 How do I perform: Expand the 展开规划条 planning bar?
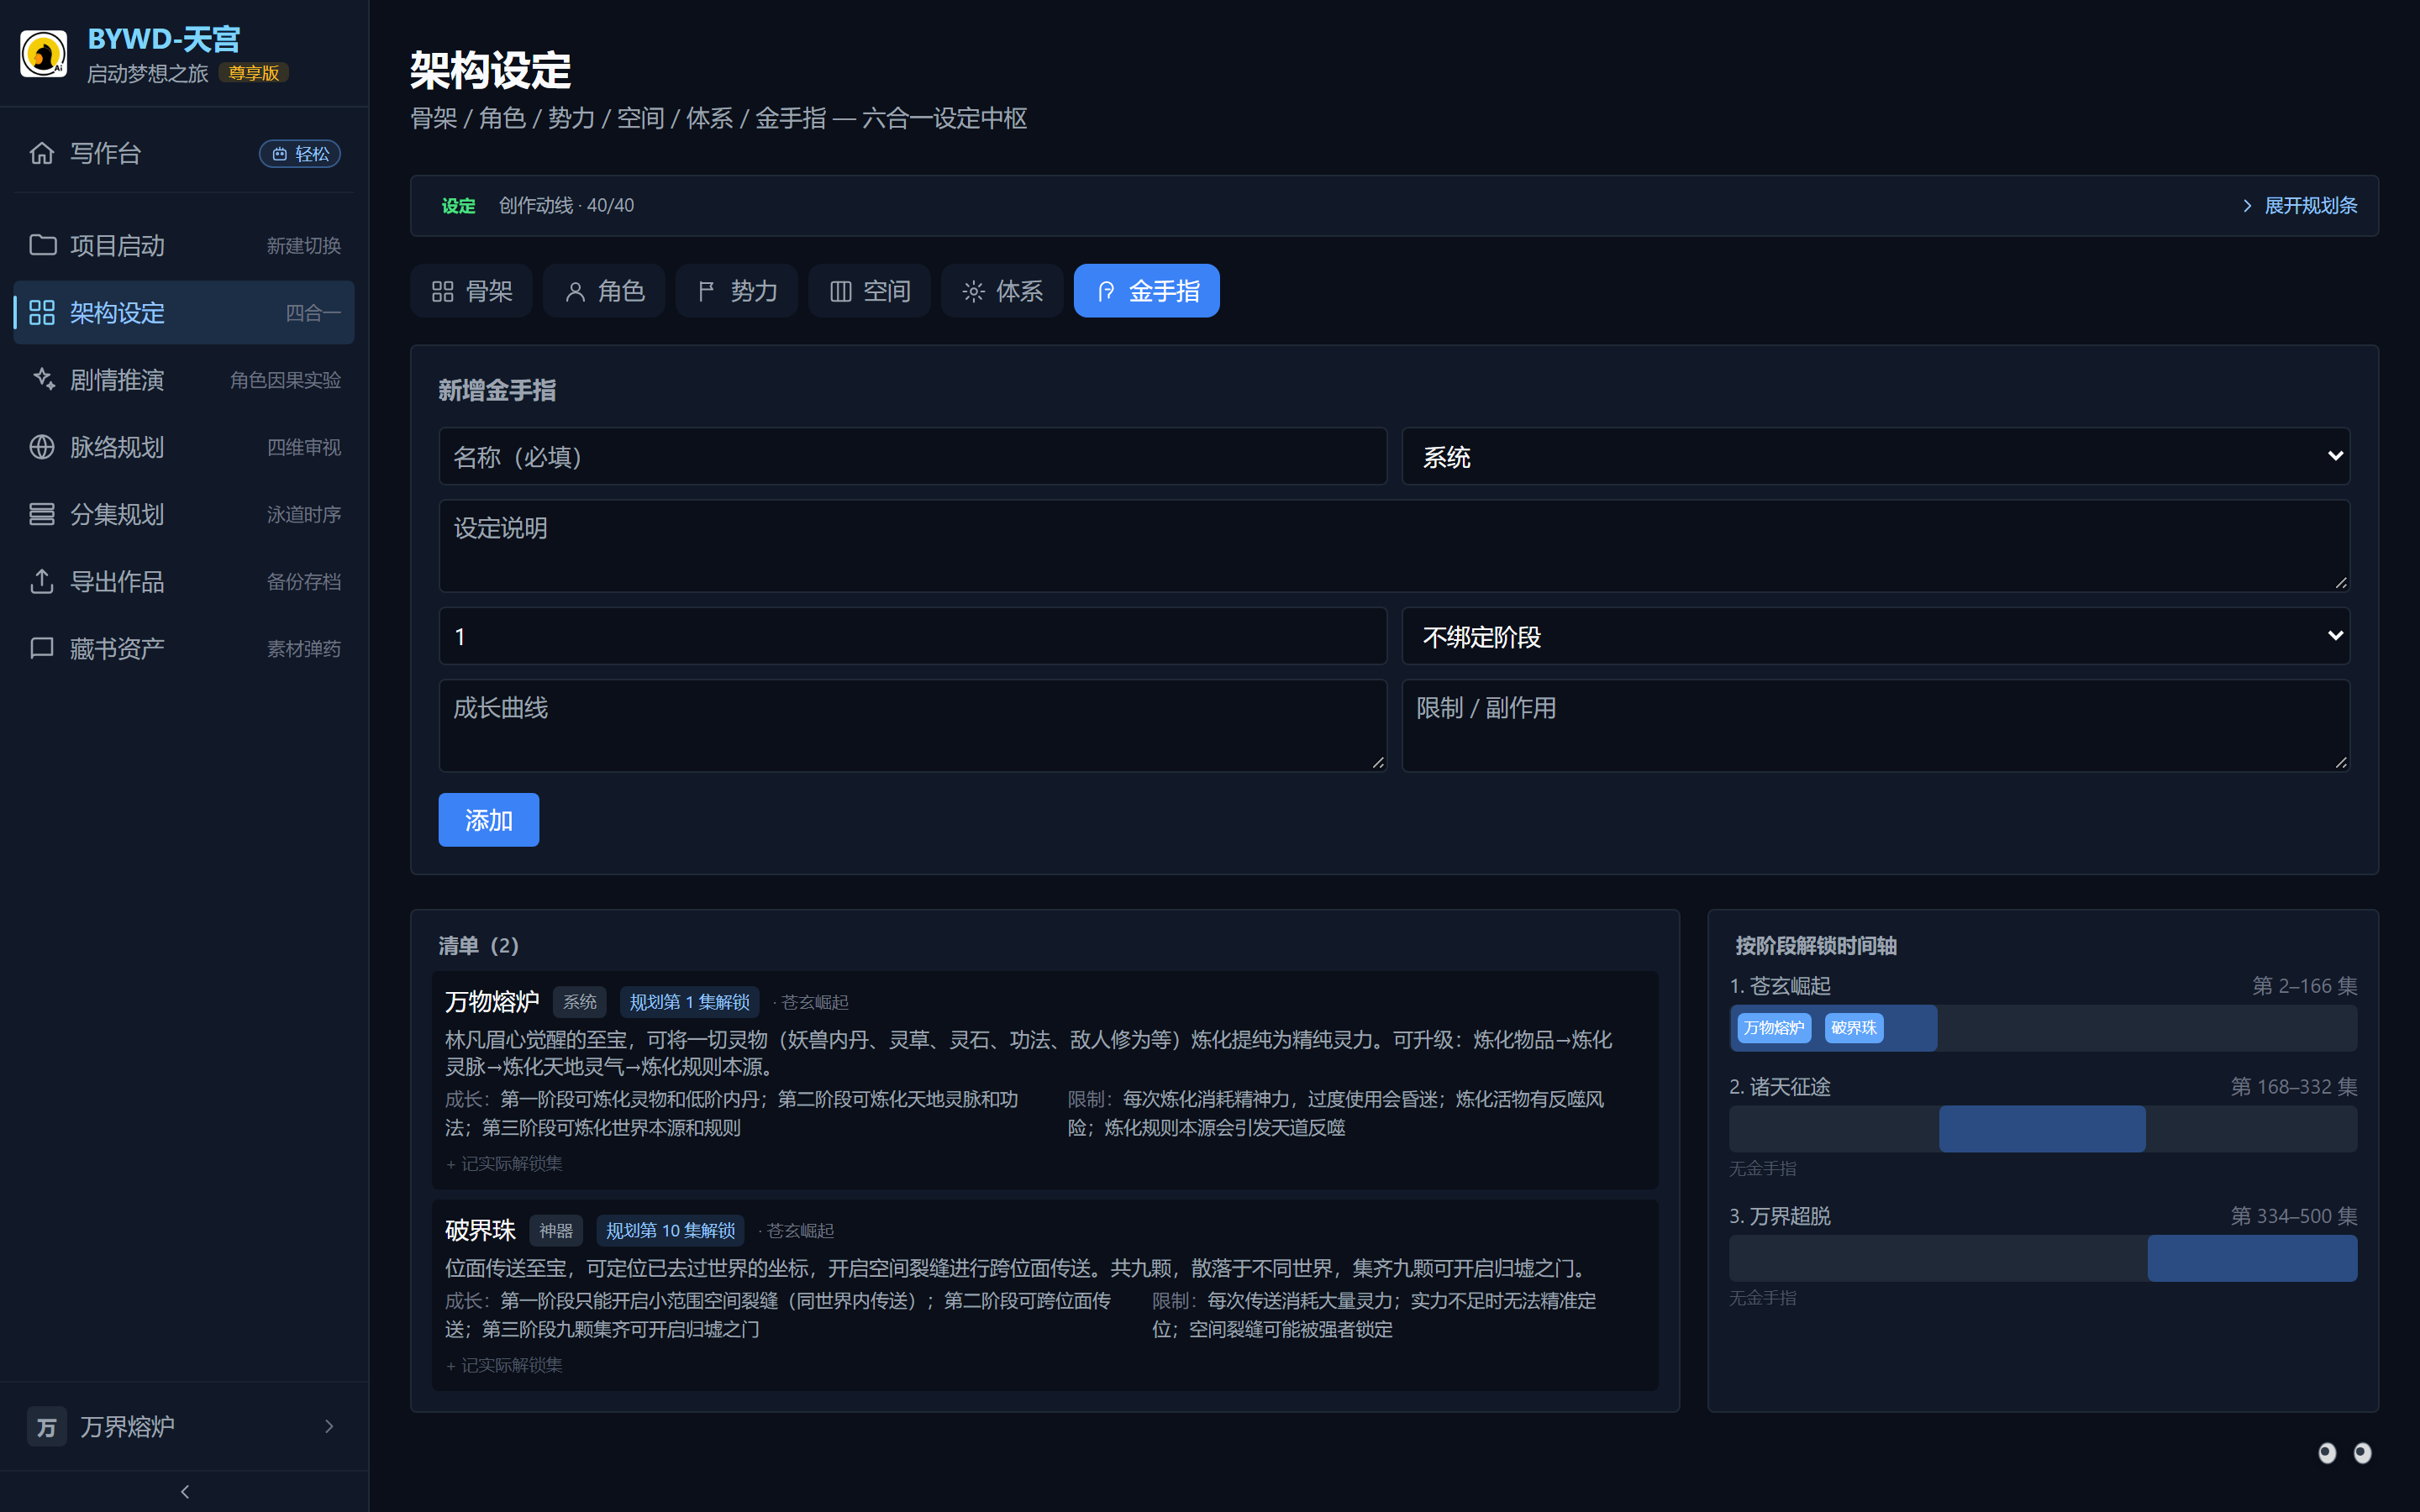coord(2299,205)
